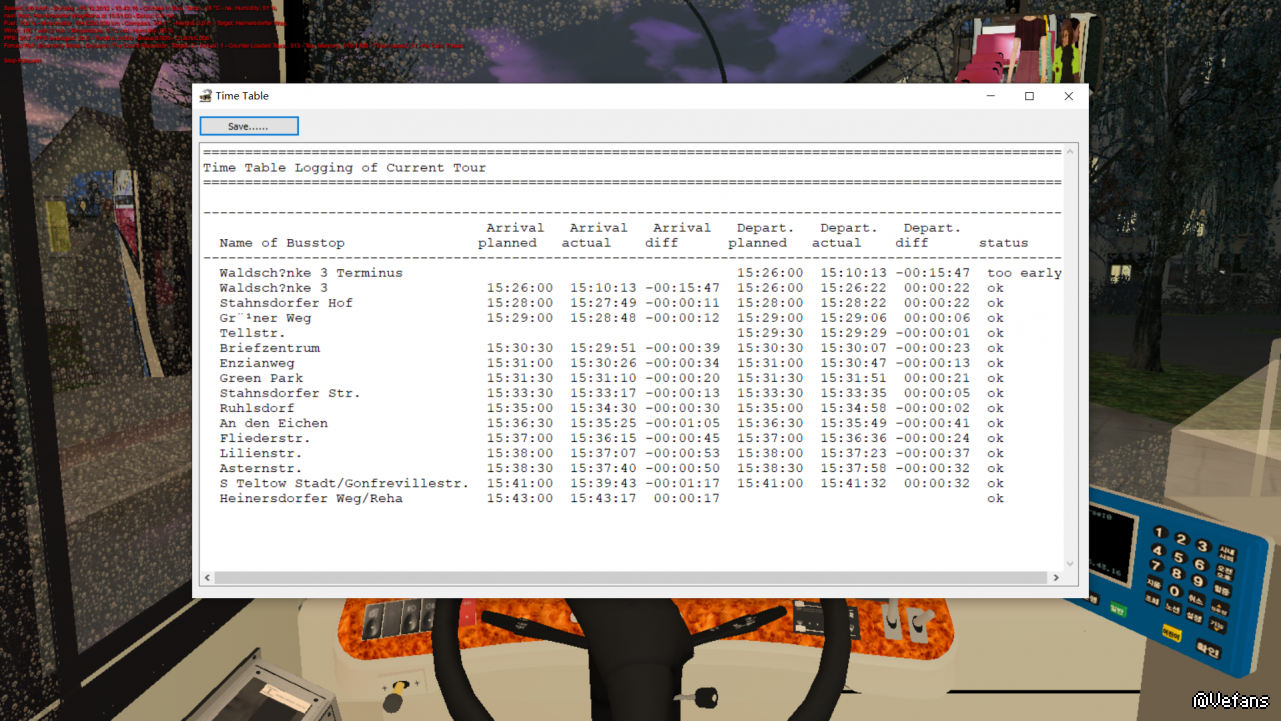
Task: Click the vertical scrollbar down arrow
Action: [1070, 564]
